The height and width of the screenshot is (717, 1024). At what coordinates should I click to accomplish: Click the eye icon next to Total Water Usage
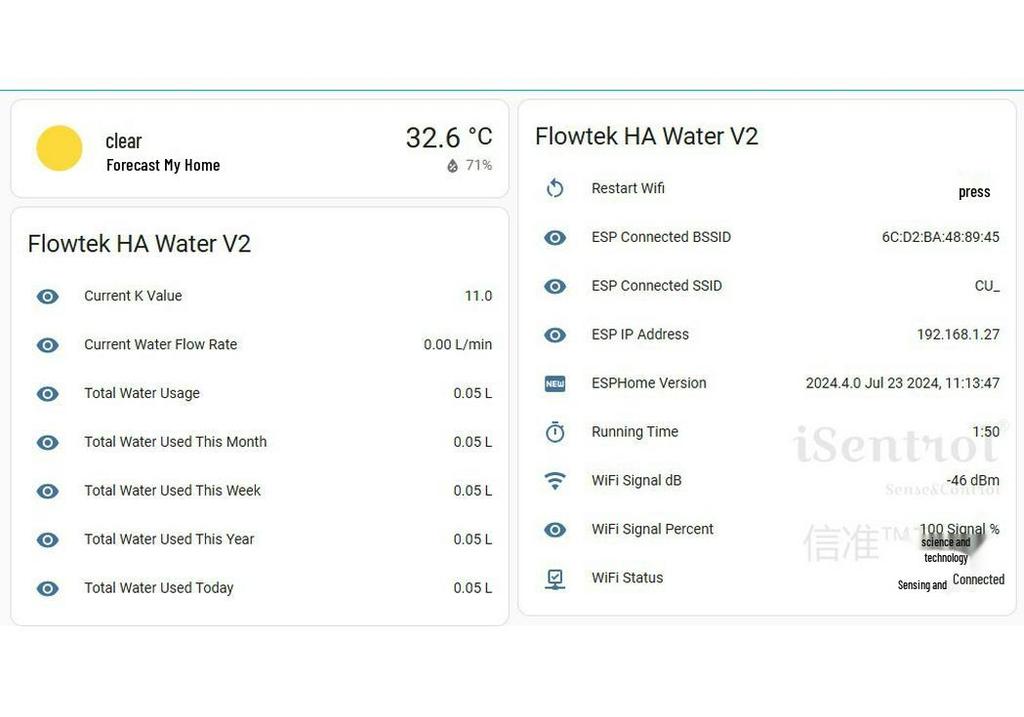pyautogui.click(x=48, y=394)
